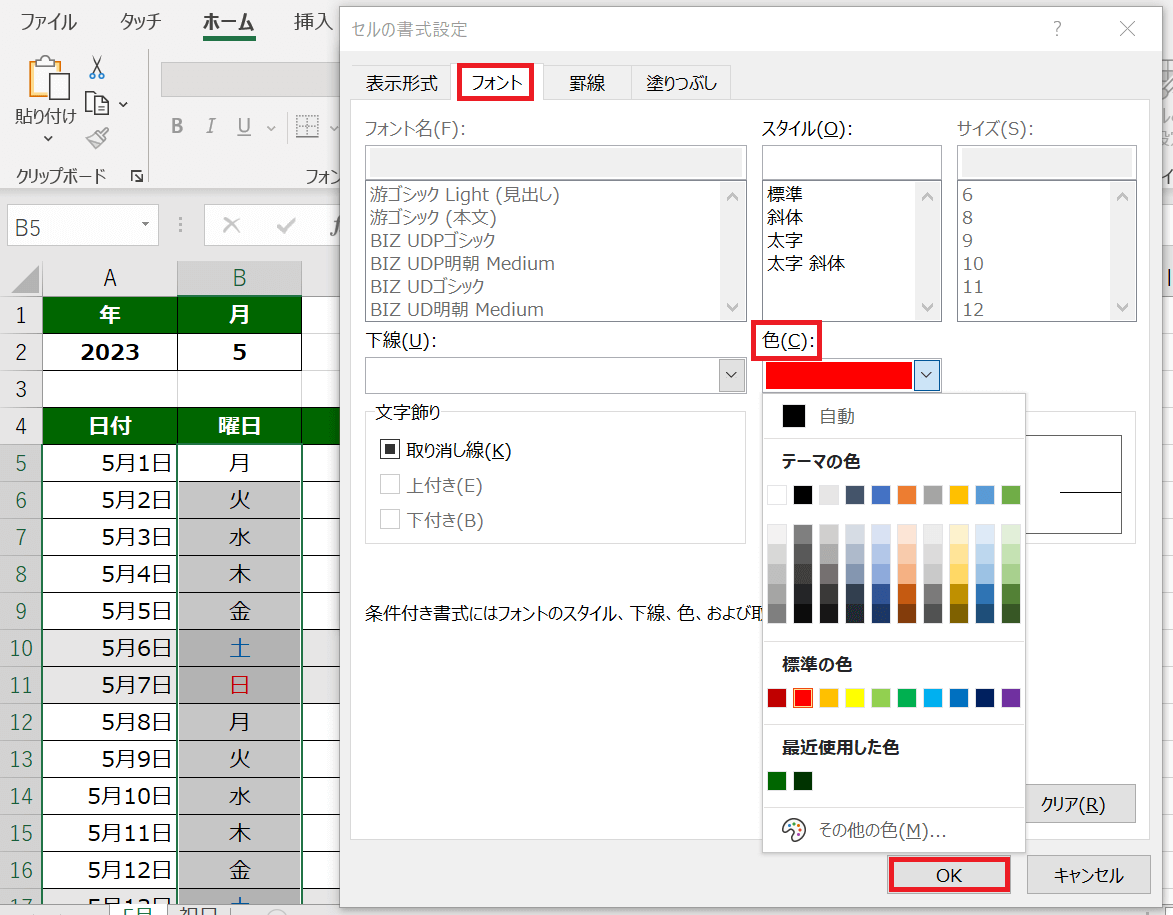Pick the yellow standard color swatch

click(855, 698)
